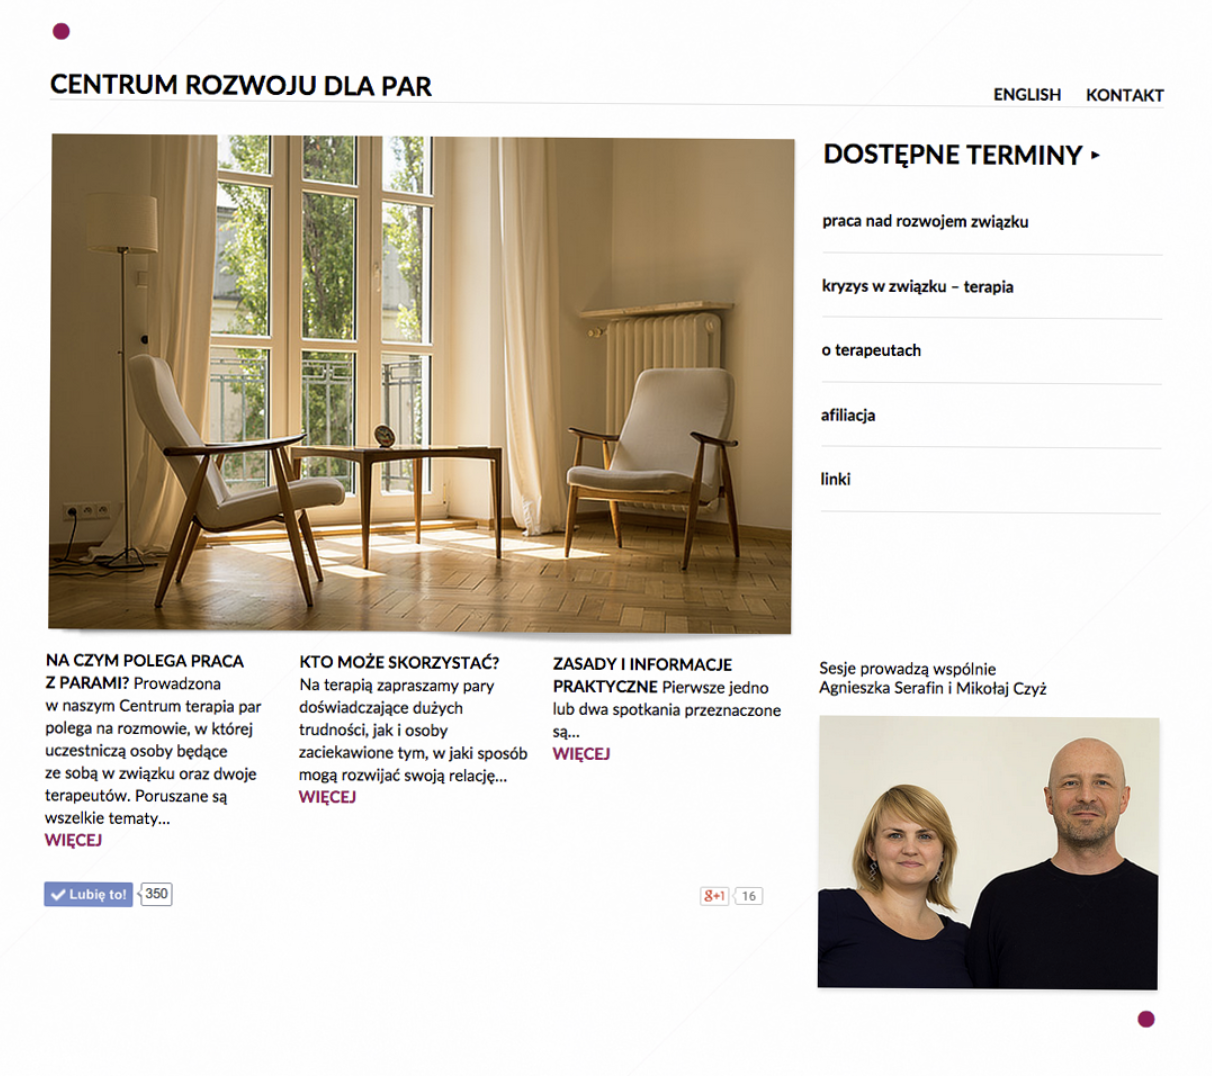Click the 350 likes counter
The height and width of the screenshot is (1076, 1212).
point(156,894)
